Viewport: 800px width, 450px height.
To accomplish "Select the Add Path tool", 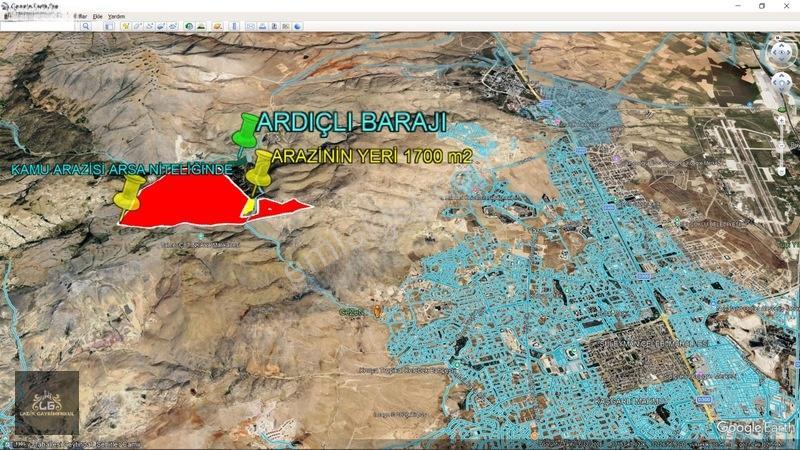I will click(x=149, y=26).
